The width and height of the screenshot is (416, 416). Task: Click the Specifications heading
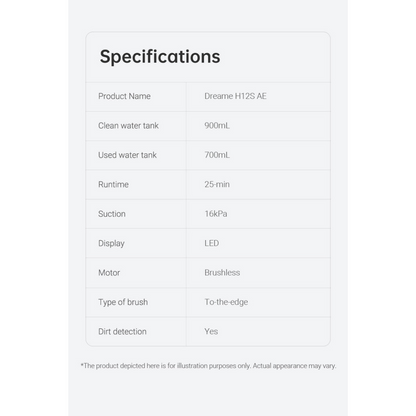(160, 57)
